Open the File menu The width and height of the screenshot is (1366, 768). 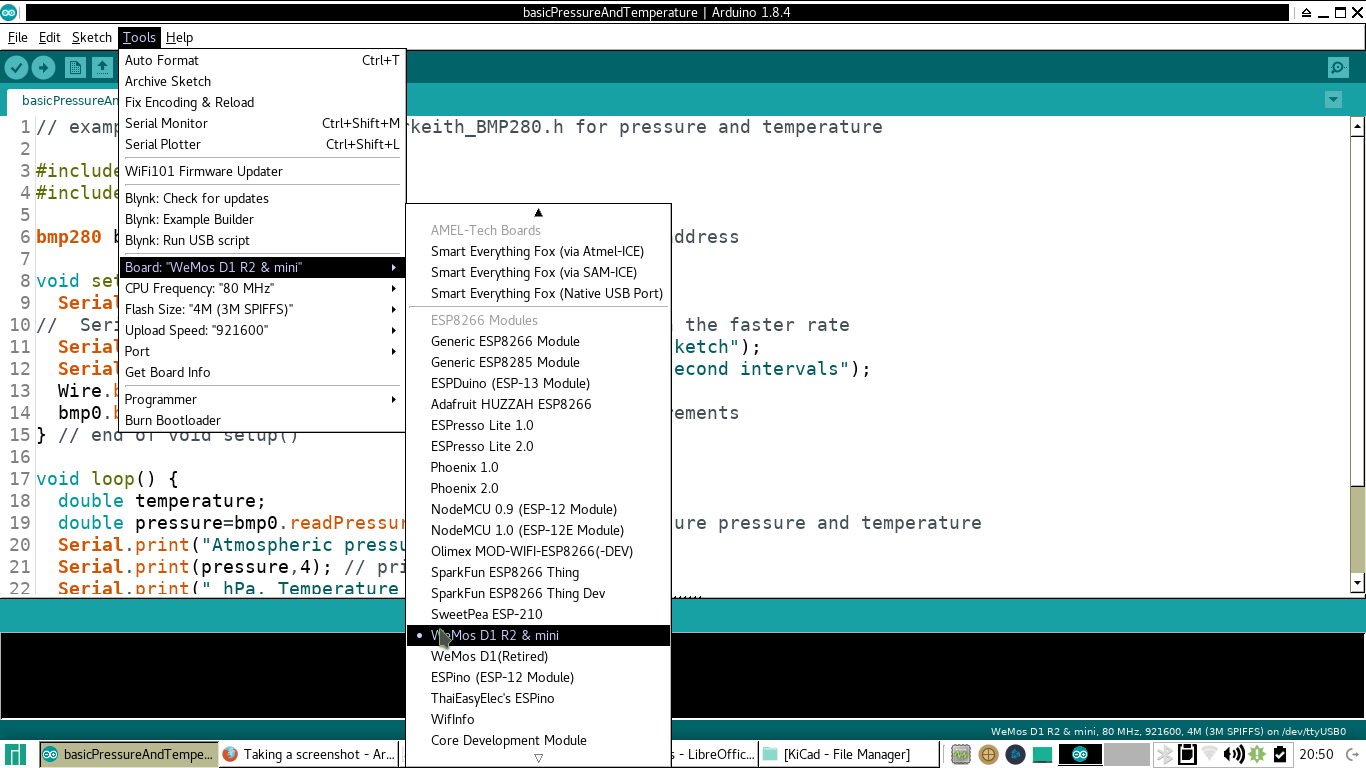click(18, 37)
